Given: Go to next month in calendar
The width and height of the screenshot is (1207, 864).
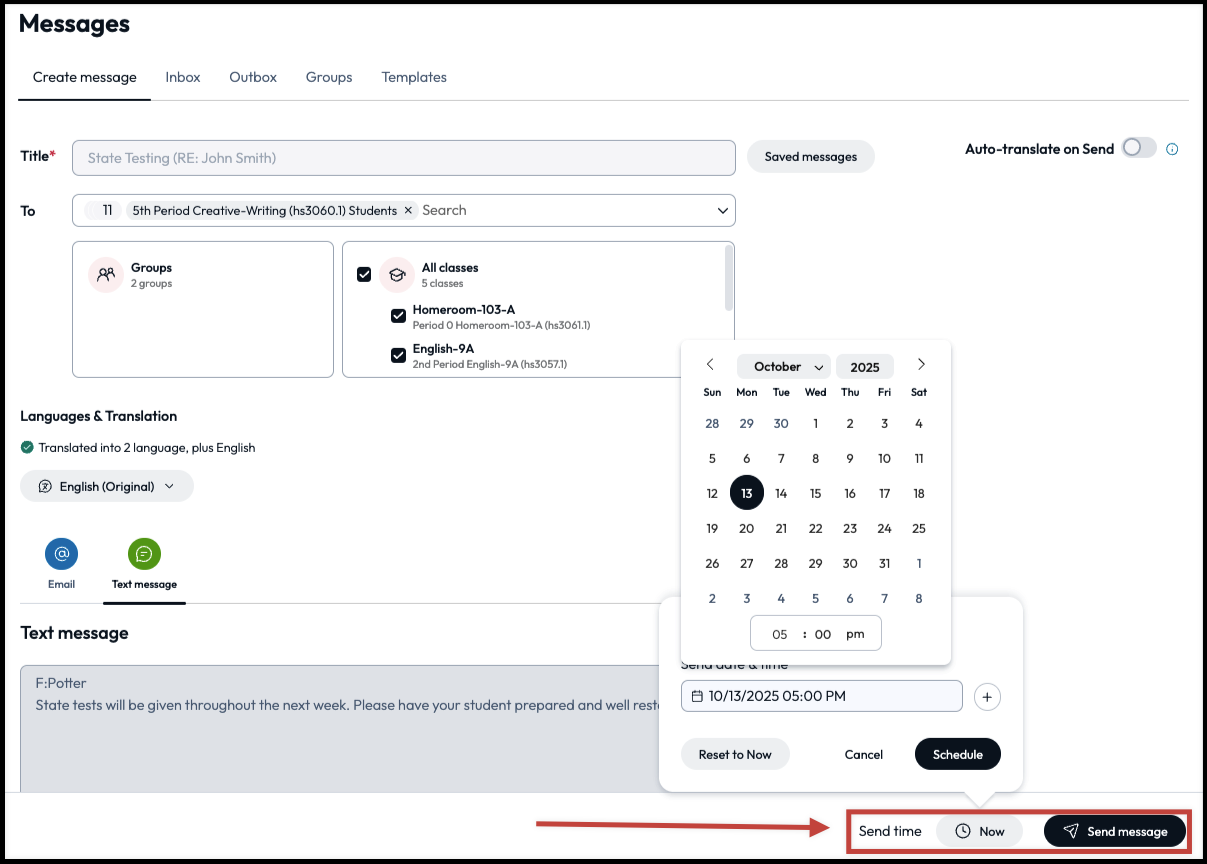Looking at the screenshot, I should pyautogui.click(x=921, y=365).
